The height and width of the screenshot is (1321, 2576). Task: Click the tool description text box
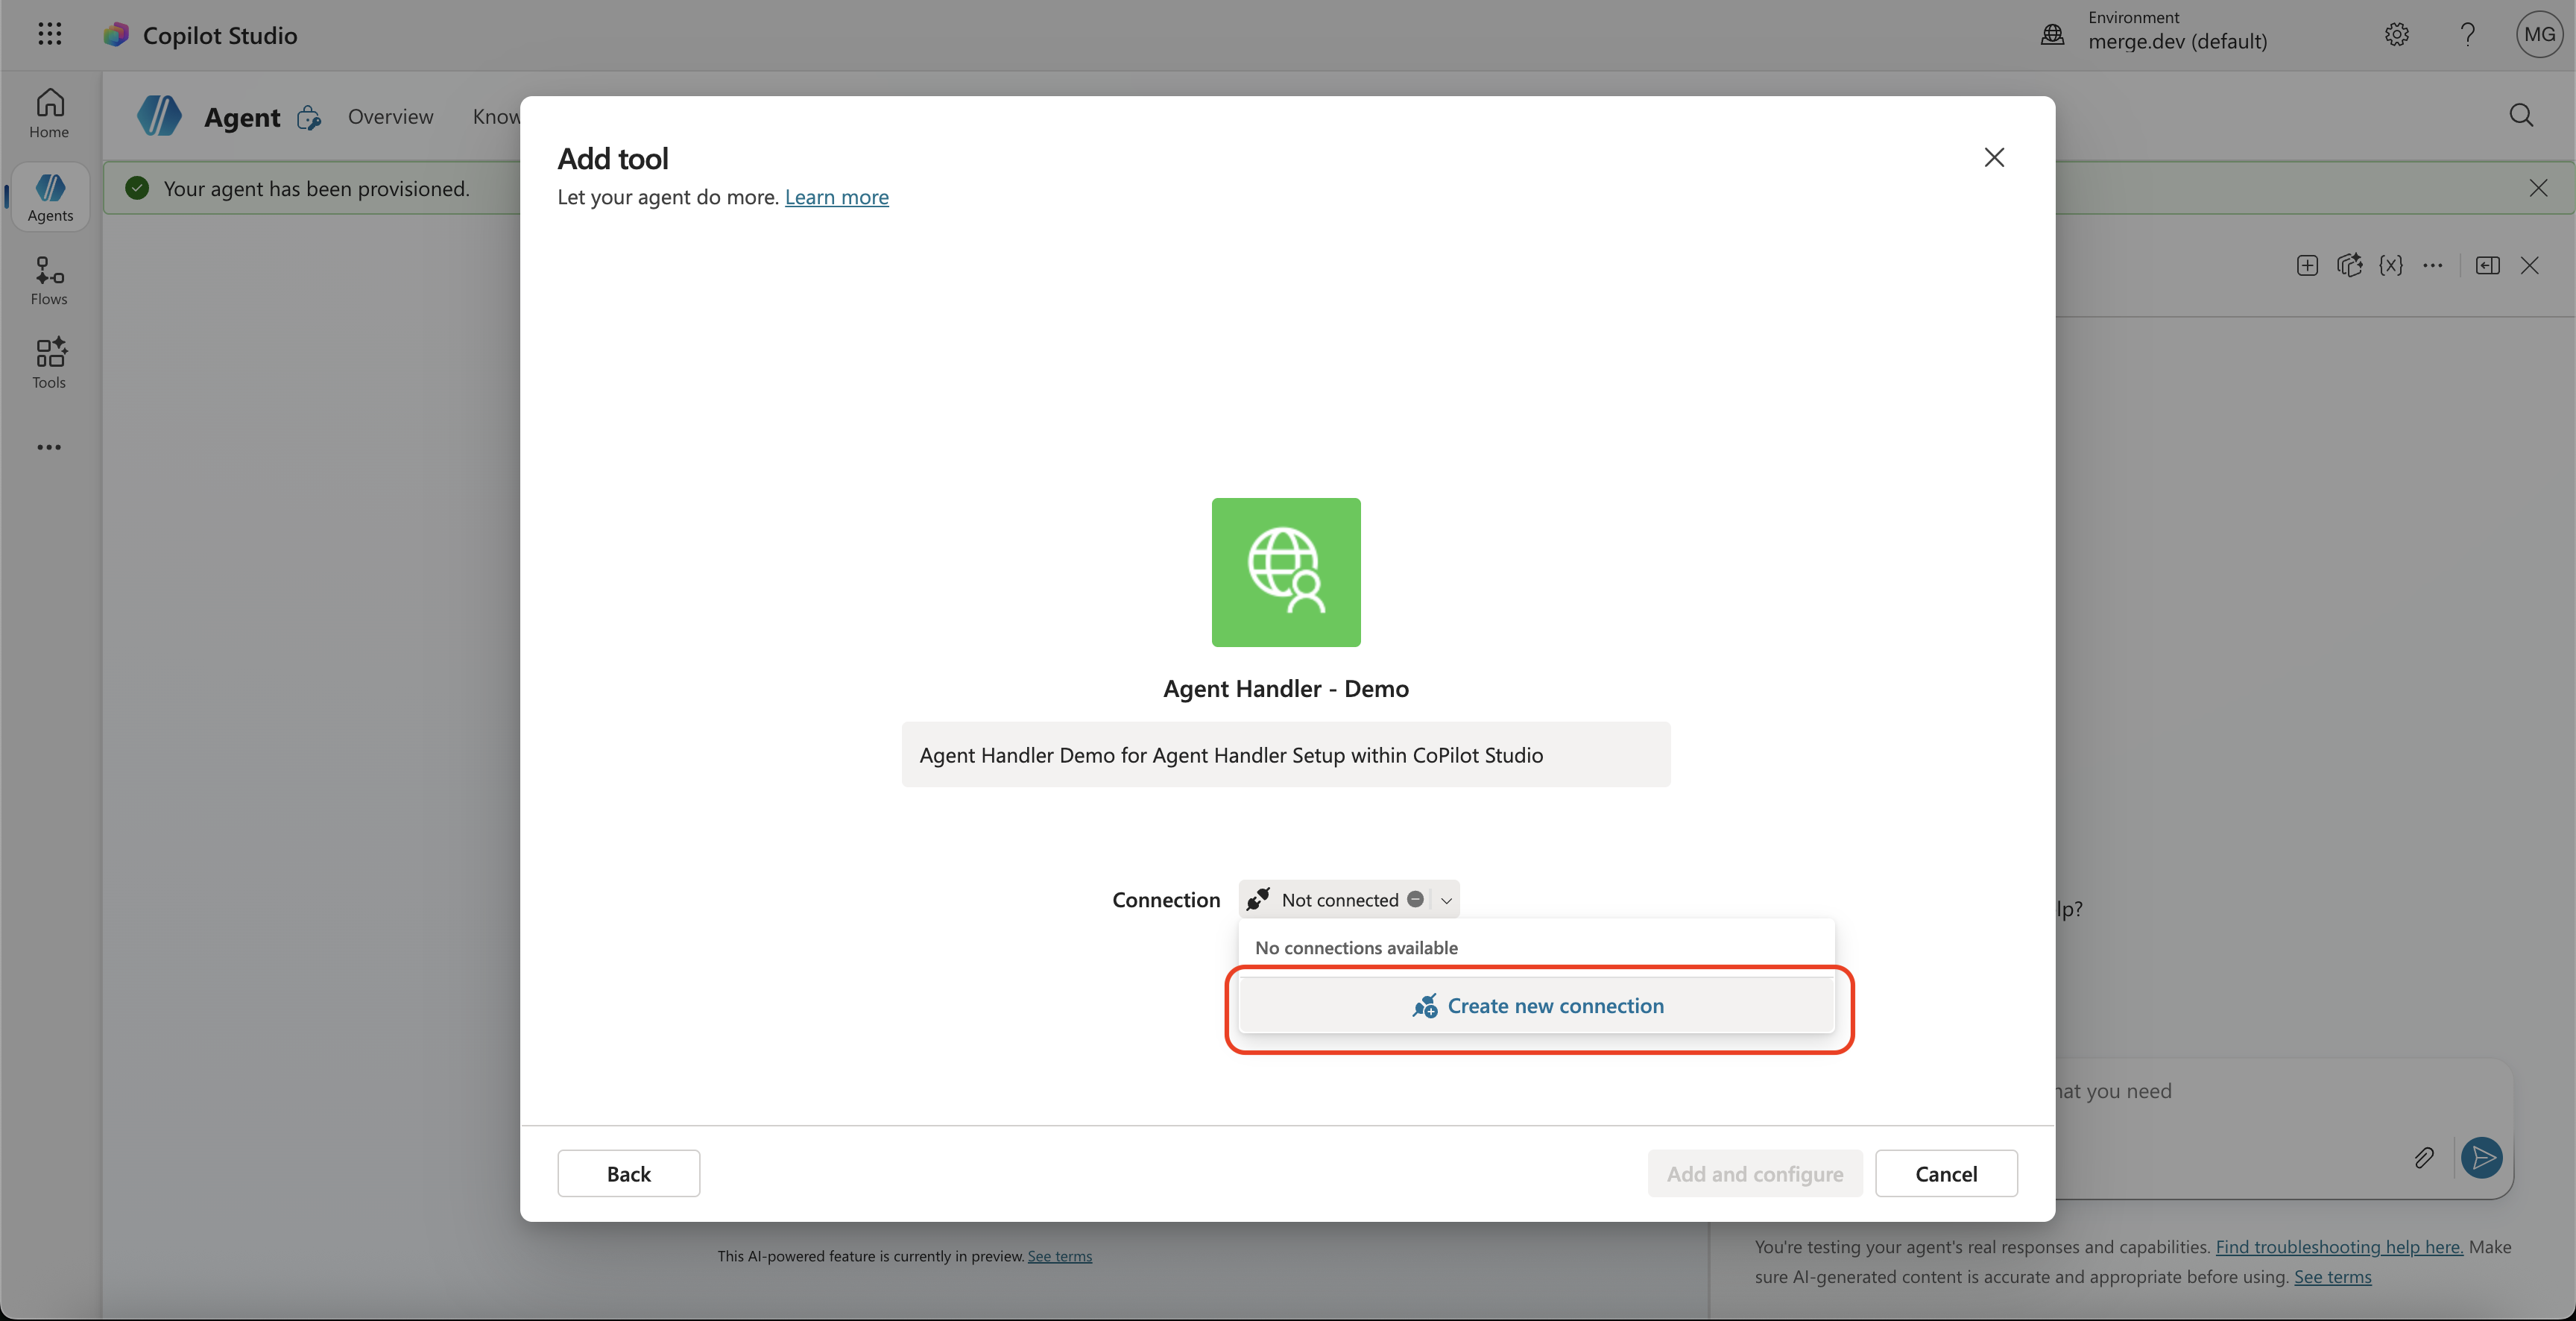pos(1286,755)
